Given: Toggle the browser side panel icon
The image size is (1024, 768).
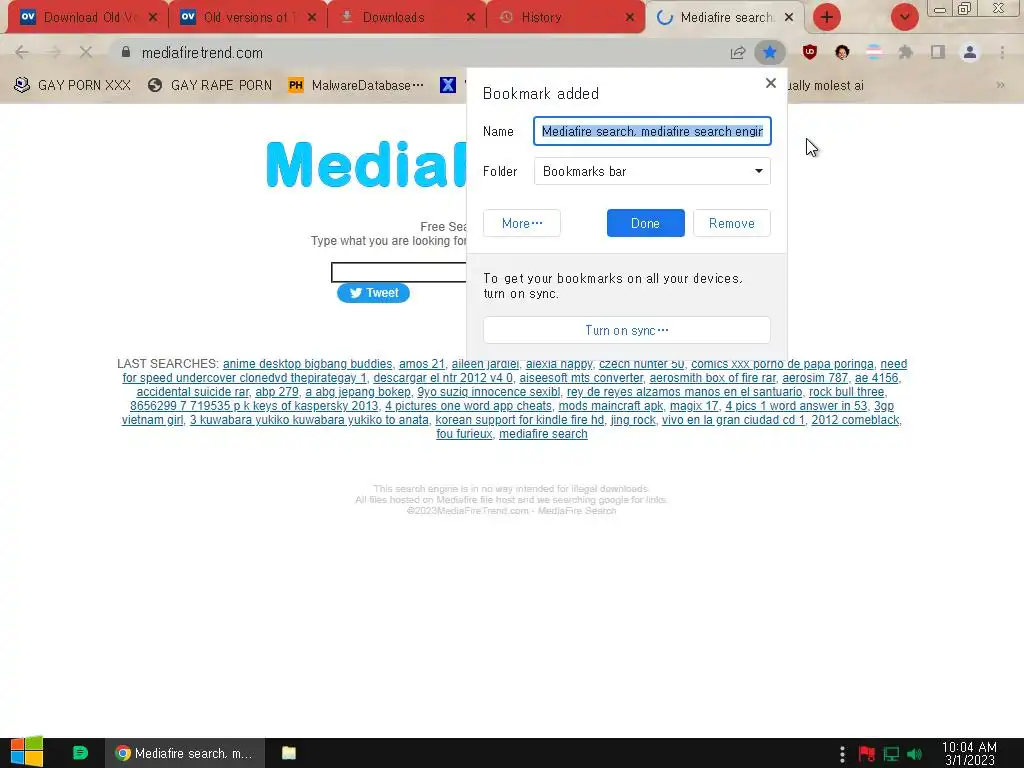Looking at the screenshot, I should coord(938,52).
